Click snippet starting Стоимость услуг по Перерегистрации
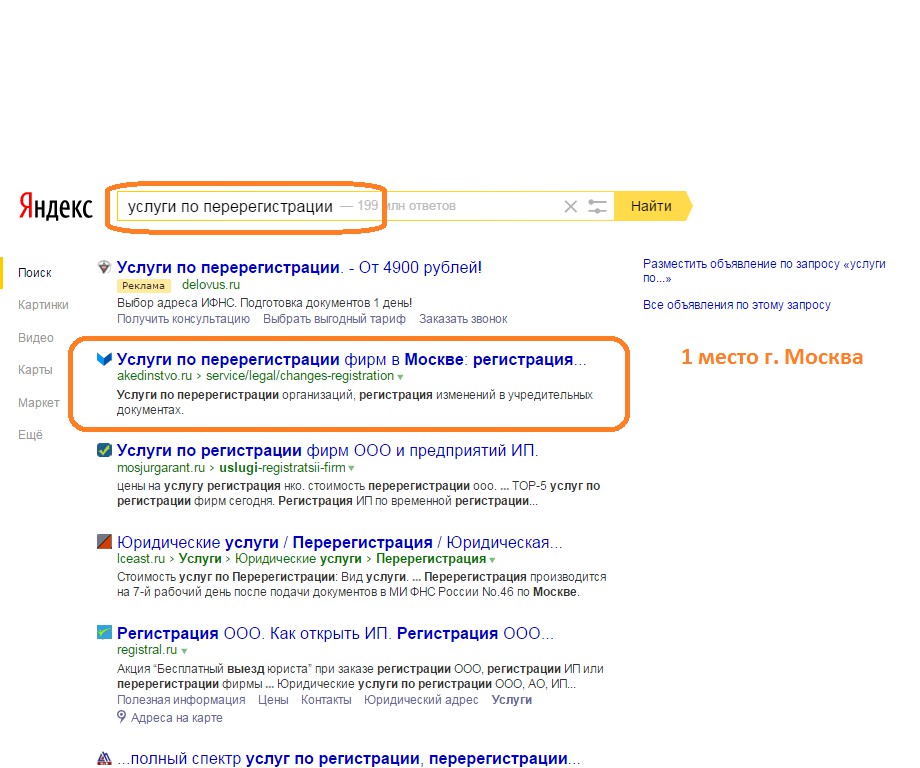920x768 pixels. [361, 584]
